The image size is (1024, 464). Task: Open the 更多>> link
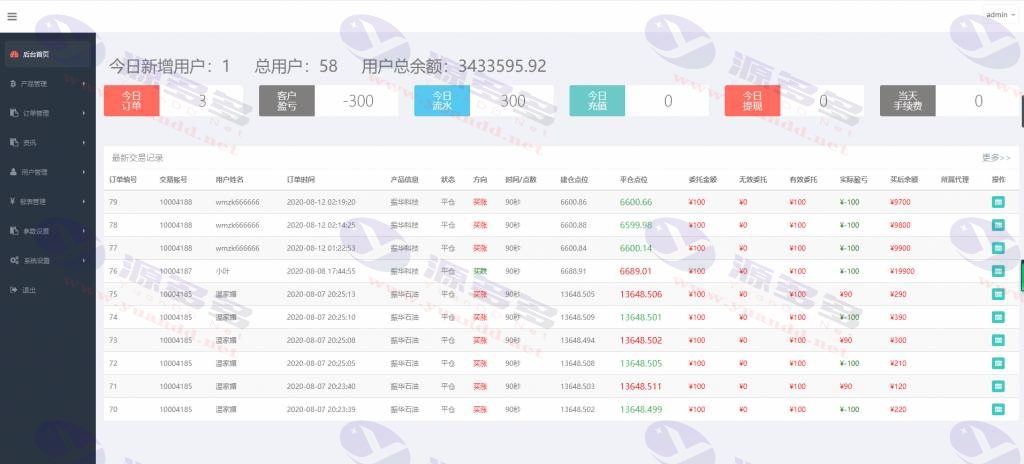(x=996, y=157)
